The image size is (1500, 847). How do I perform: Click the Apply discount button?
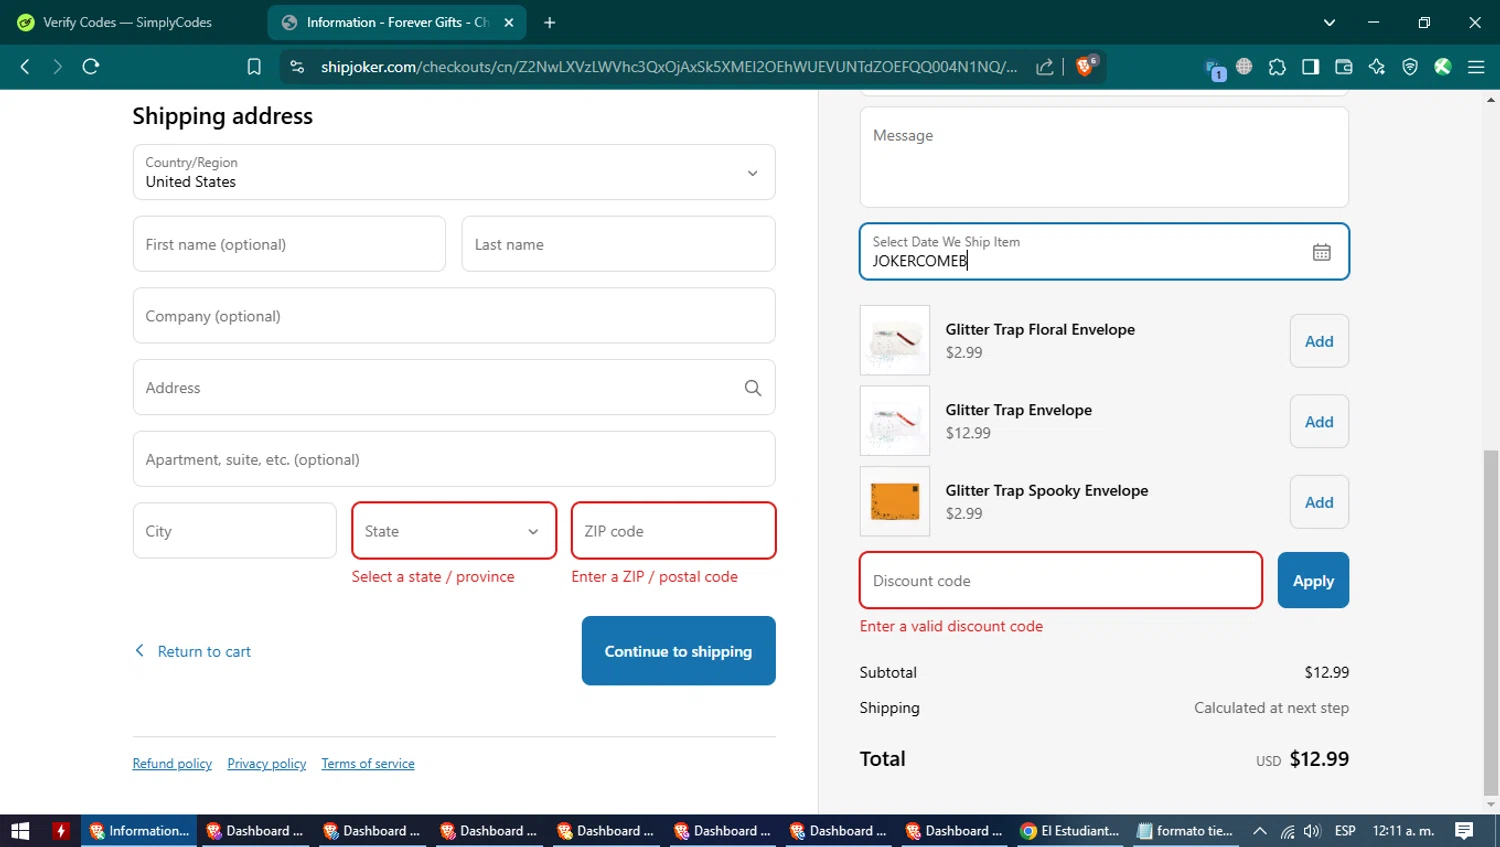coord(1313,580)
